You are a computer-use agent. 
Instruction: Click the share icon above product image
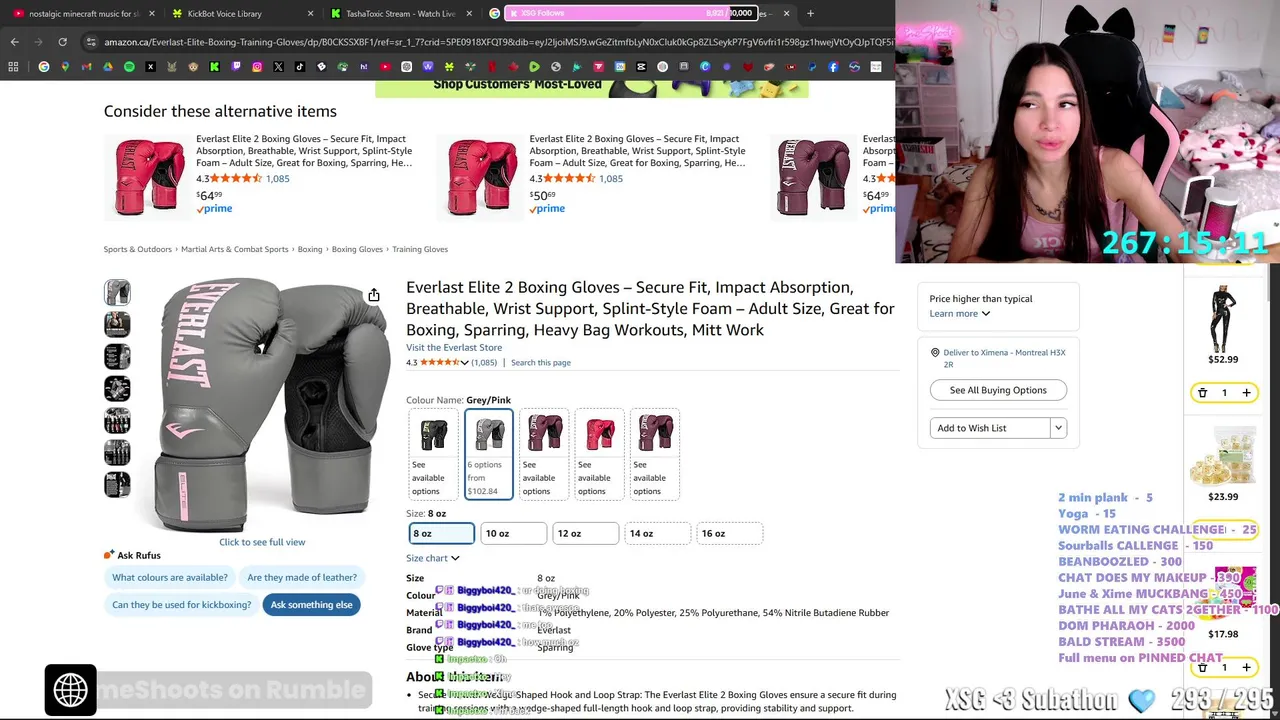[373, 295]
